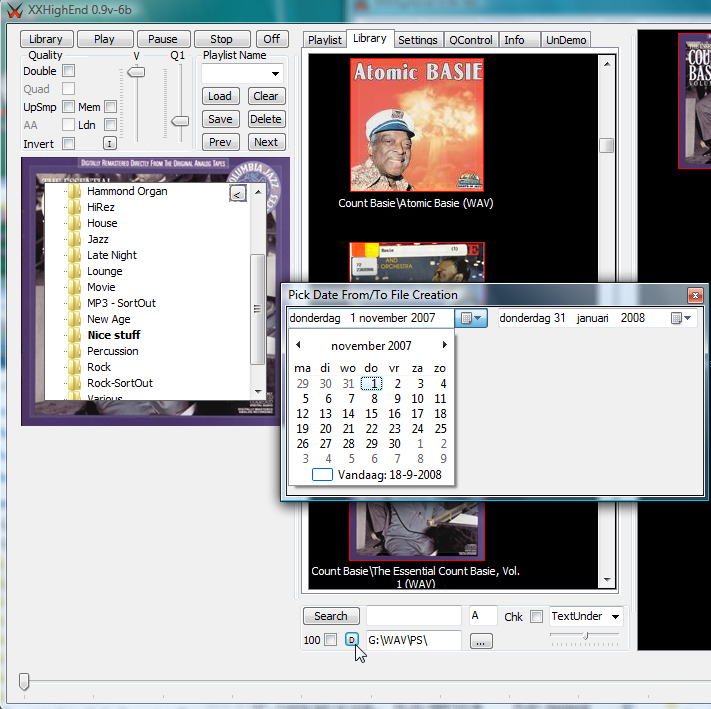Image resolution: width=711 pixels, height=709 pixels.
Task: Click the Late Night folder icon
Action: coord(74,255)
